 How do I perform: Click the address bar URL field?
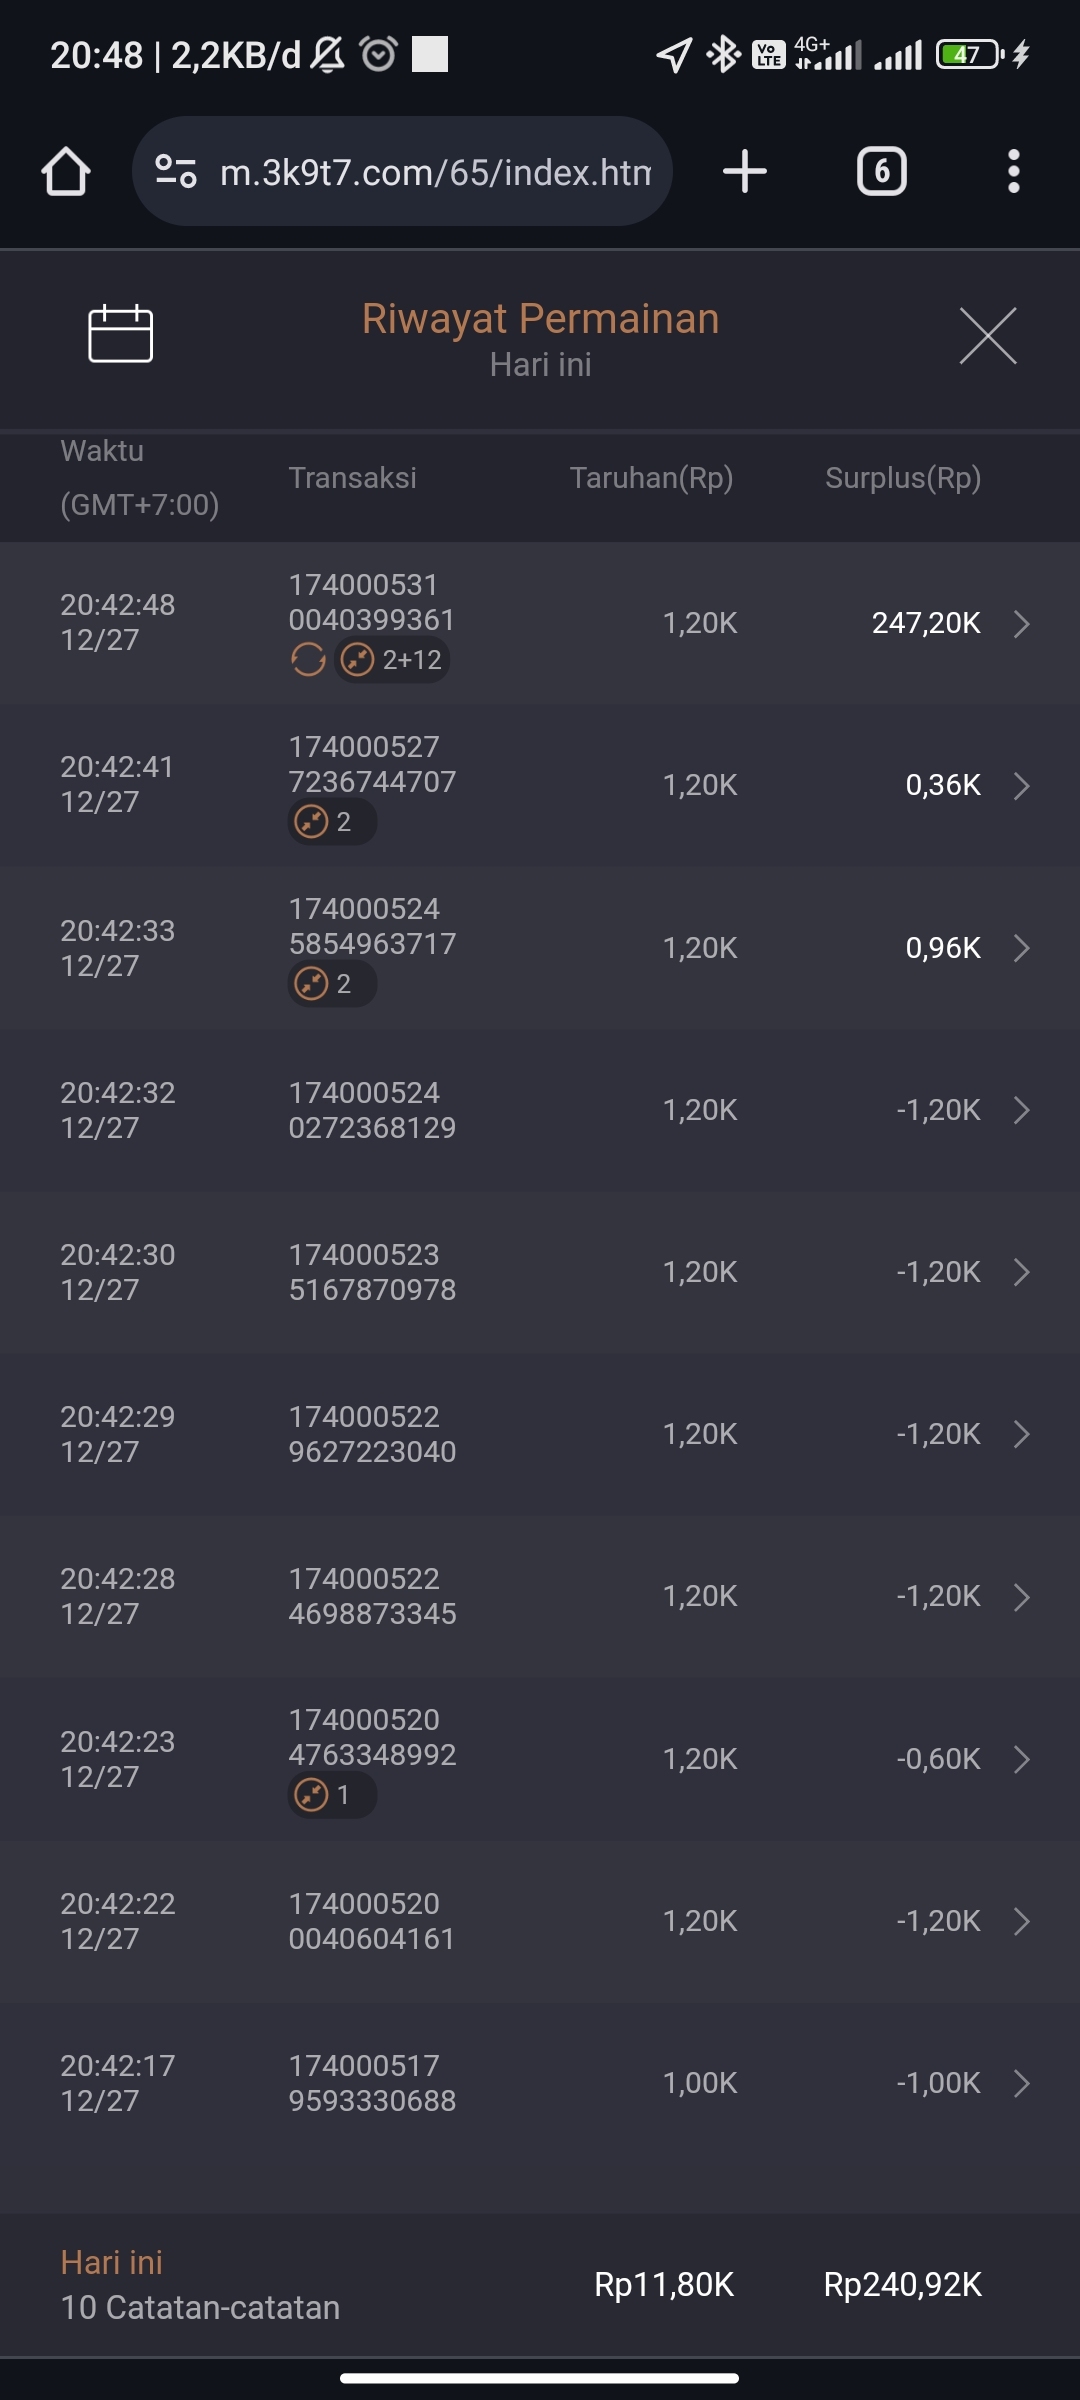pyautogui.click(x=435, y=172)
